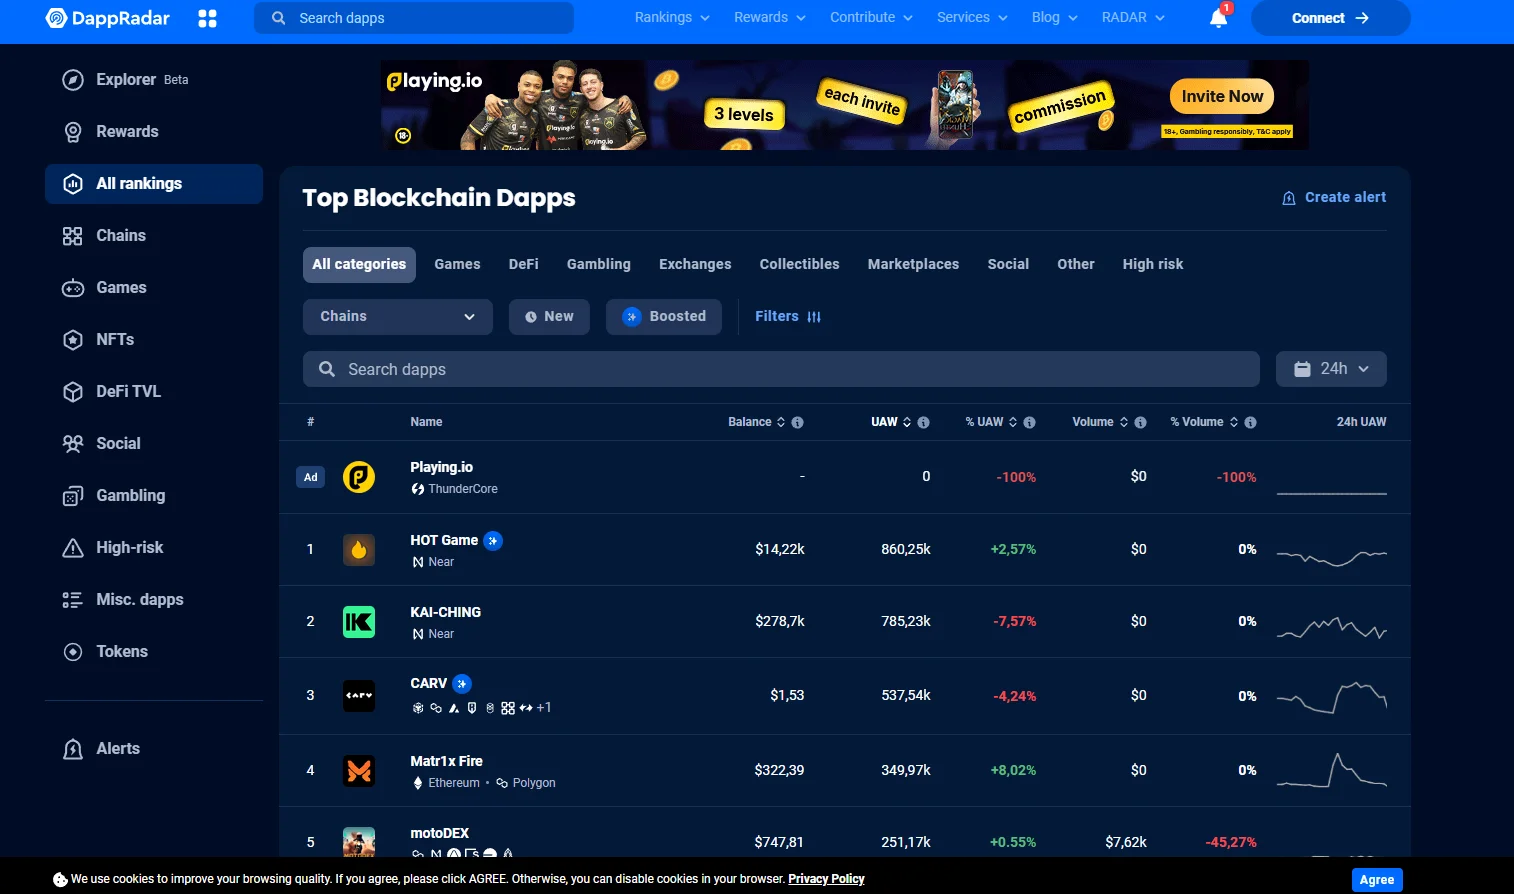Click Invite Now in the ad banner

tap(1222, 97)
